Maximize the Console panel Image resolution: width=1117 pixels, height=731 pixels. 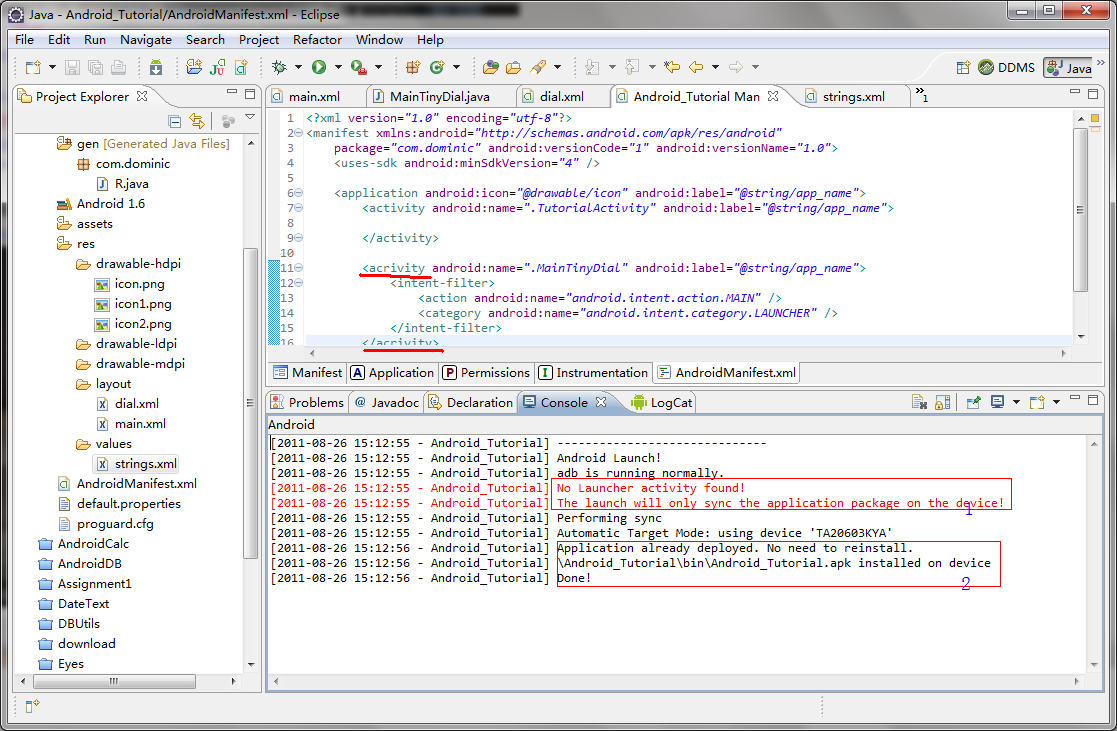(x=1093, y=400)
